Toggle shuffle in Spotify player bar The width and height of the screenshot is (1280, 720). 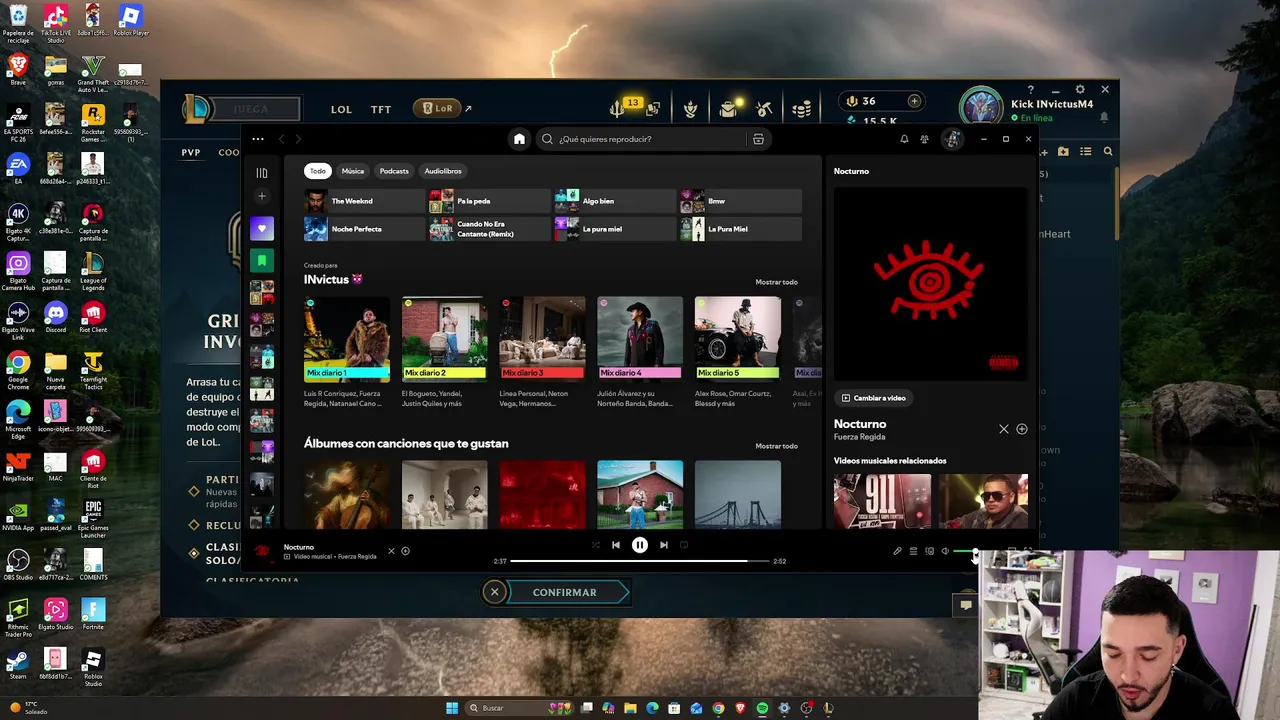click(596, 545)
